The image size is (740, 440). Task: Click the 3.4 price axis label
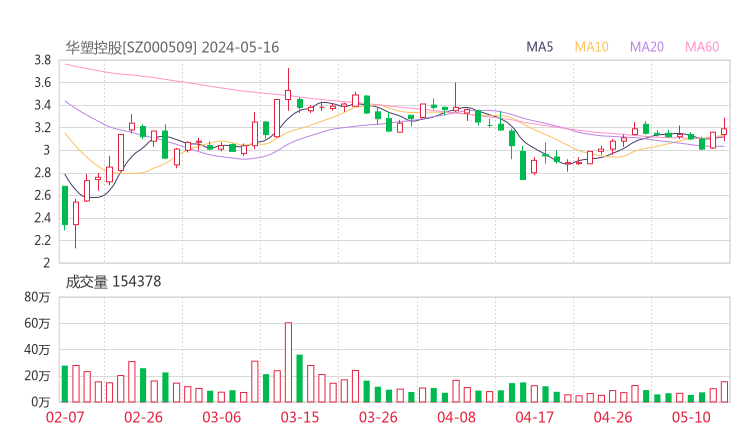42,105
